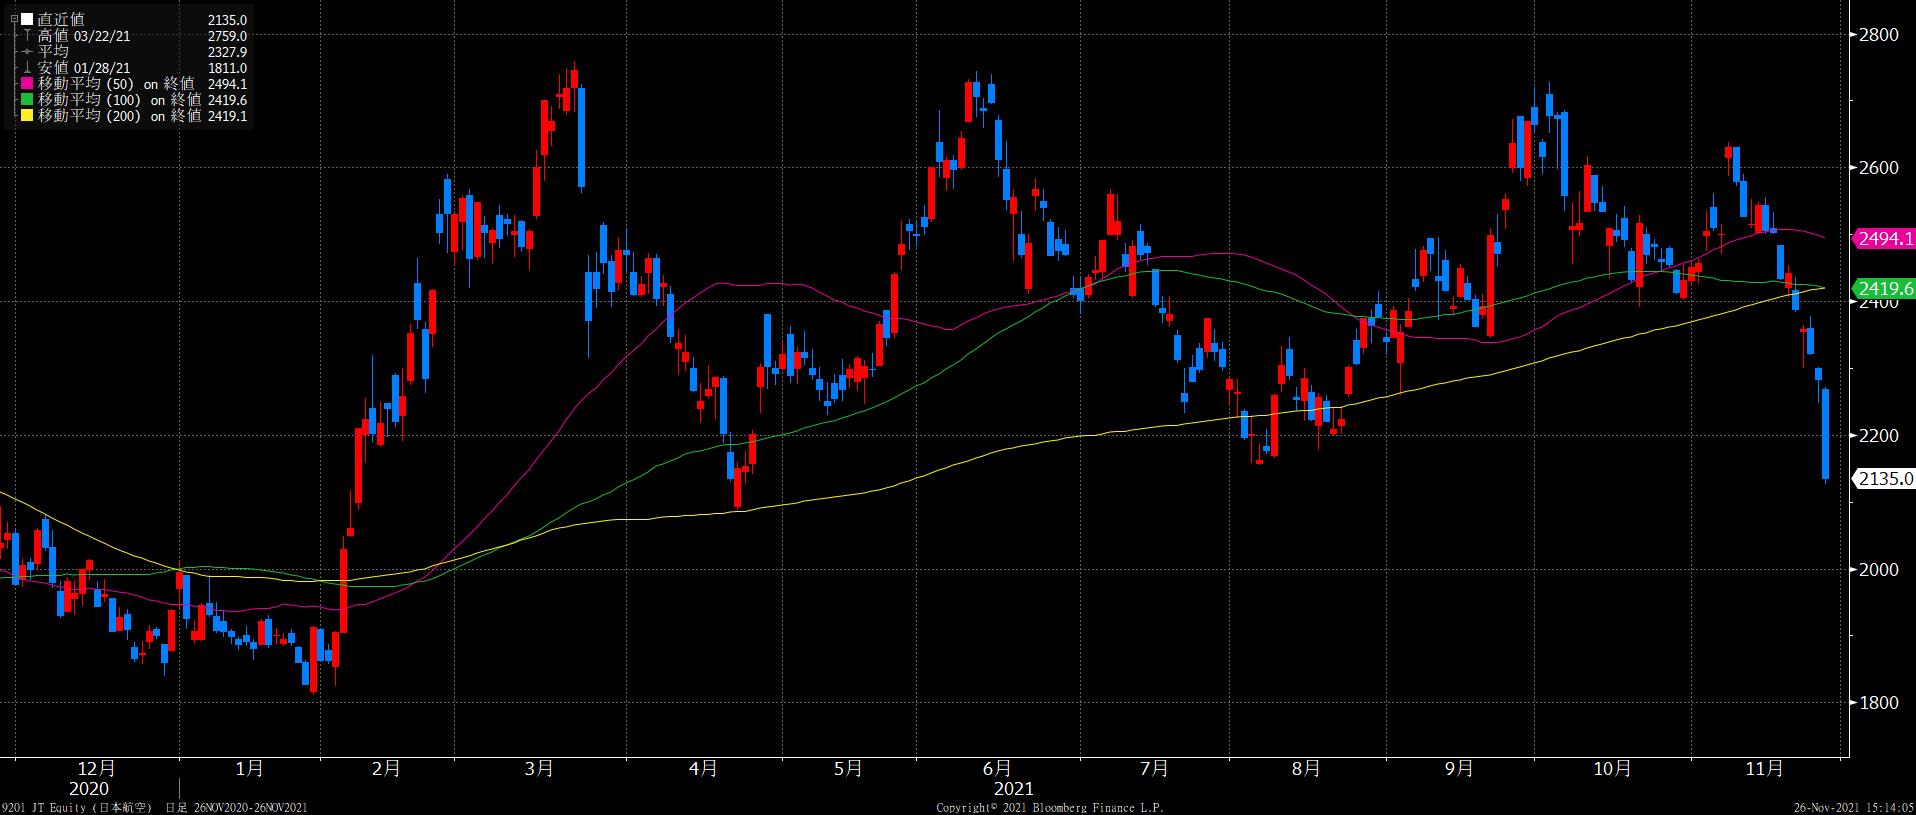Click the green 2419.6 price axis label
The image size is (1916, 815).
(1884, 291)
